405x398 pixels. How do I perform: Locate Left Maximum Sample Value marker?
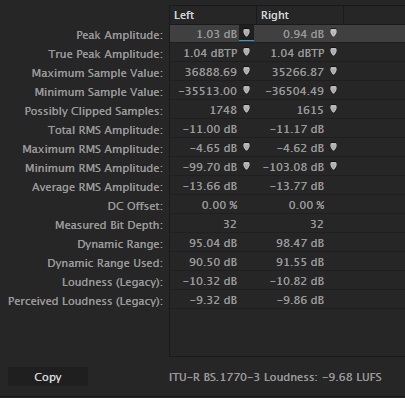(x=246, y=71)
